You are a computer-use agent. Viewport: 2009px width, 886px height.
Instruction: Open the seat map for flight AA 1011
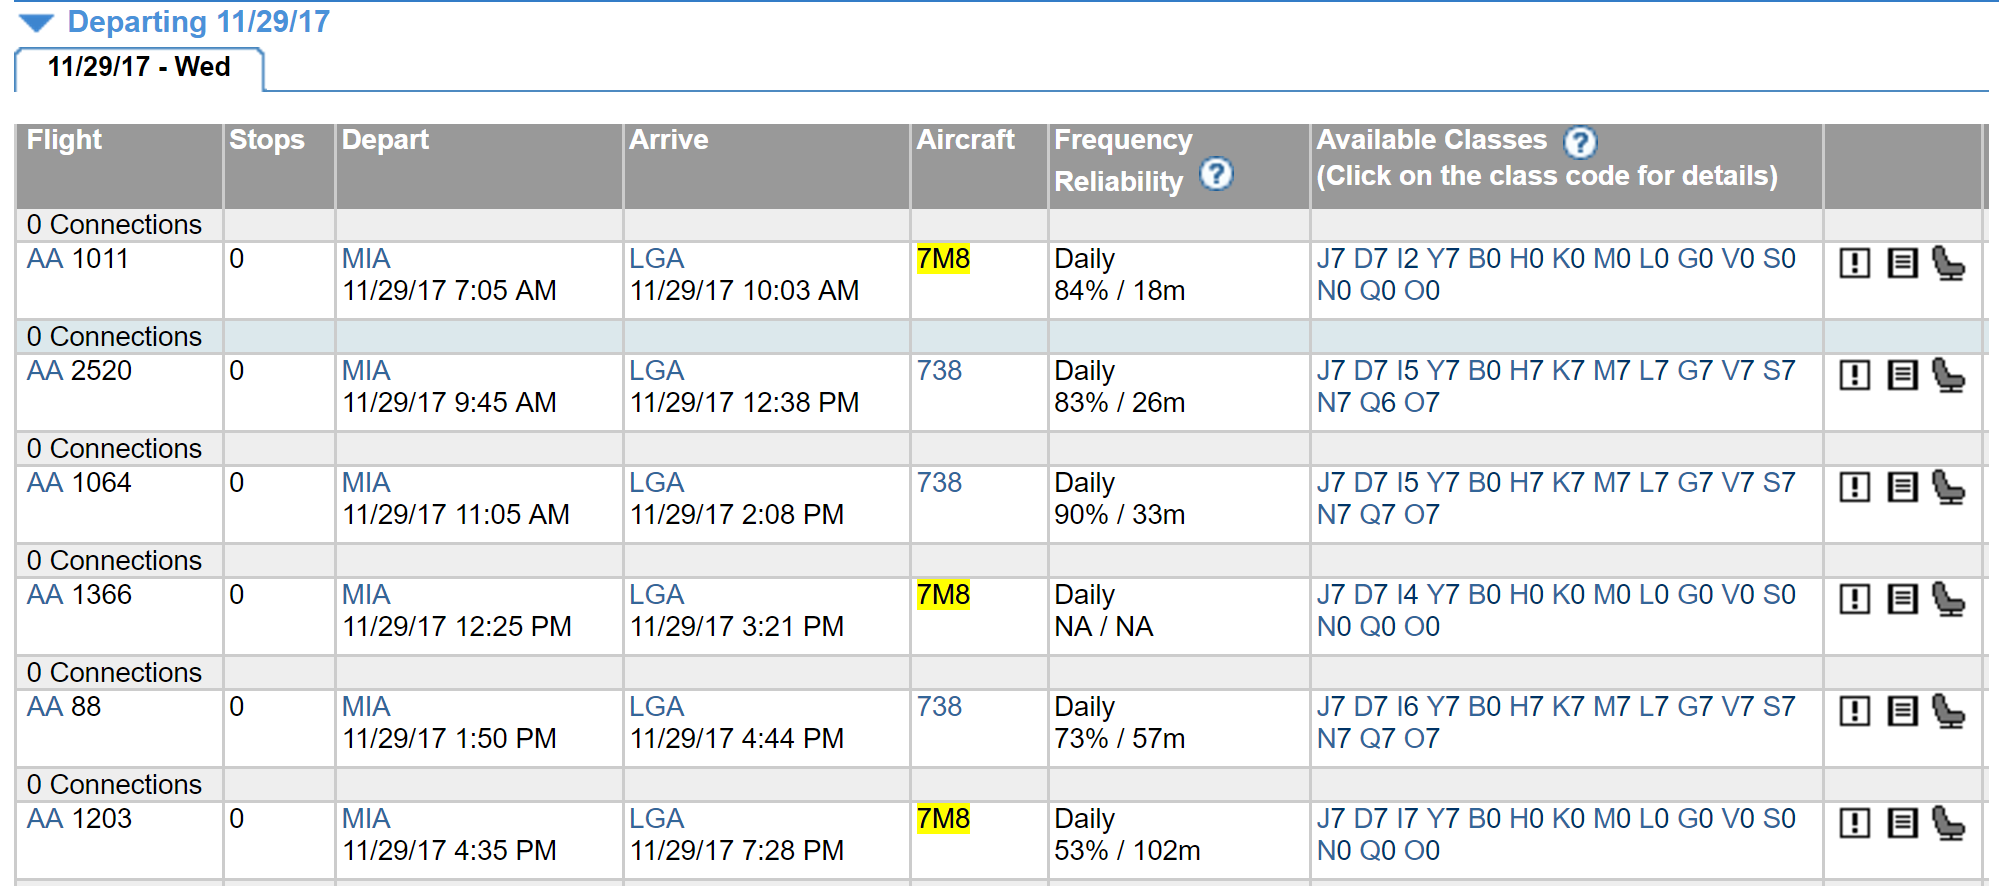click(1947, 263)
